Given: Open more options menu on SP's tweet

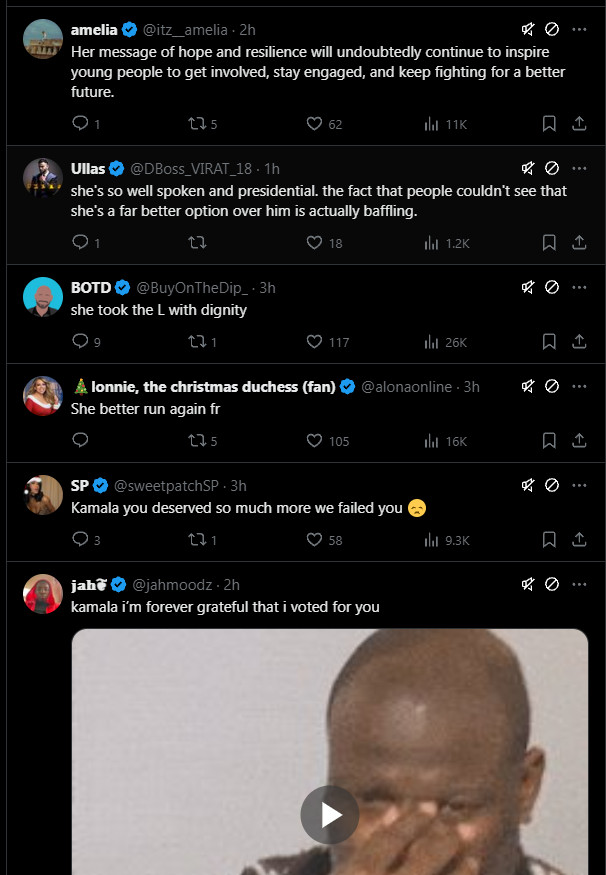Looking at the screenshot, I should (579, 485).
